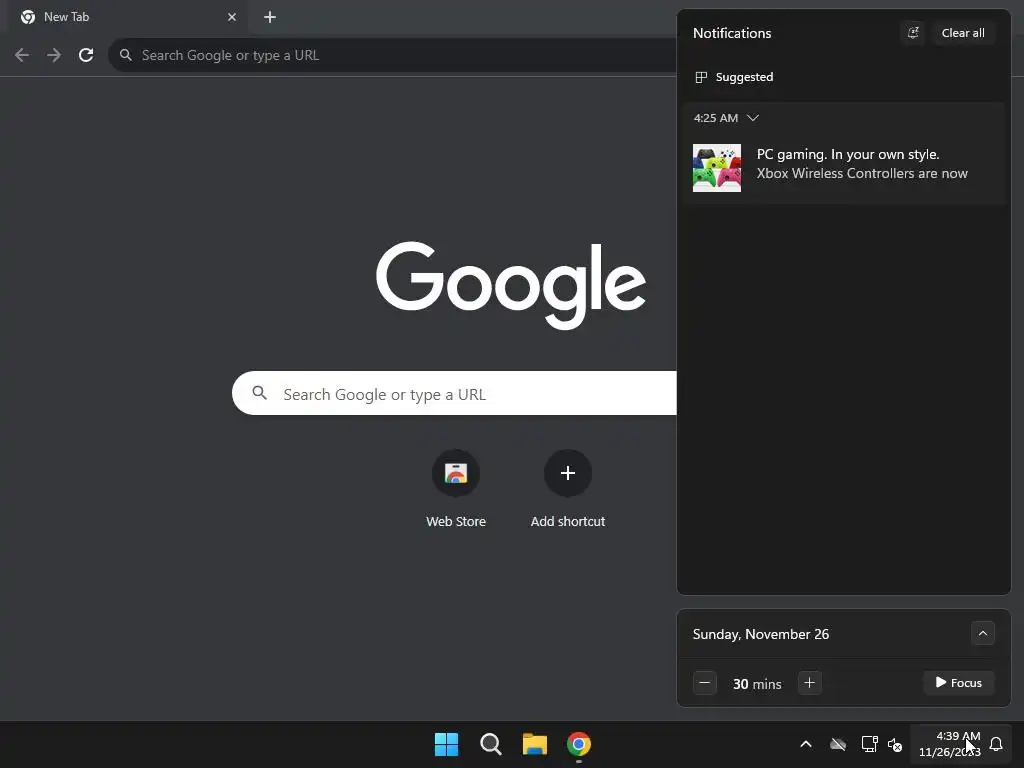1024x768 pixels.
Task: Open taskbar Search
Action: pyautogui.click(x=490, y=744)
